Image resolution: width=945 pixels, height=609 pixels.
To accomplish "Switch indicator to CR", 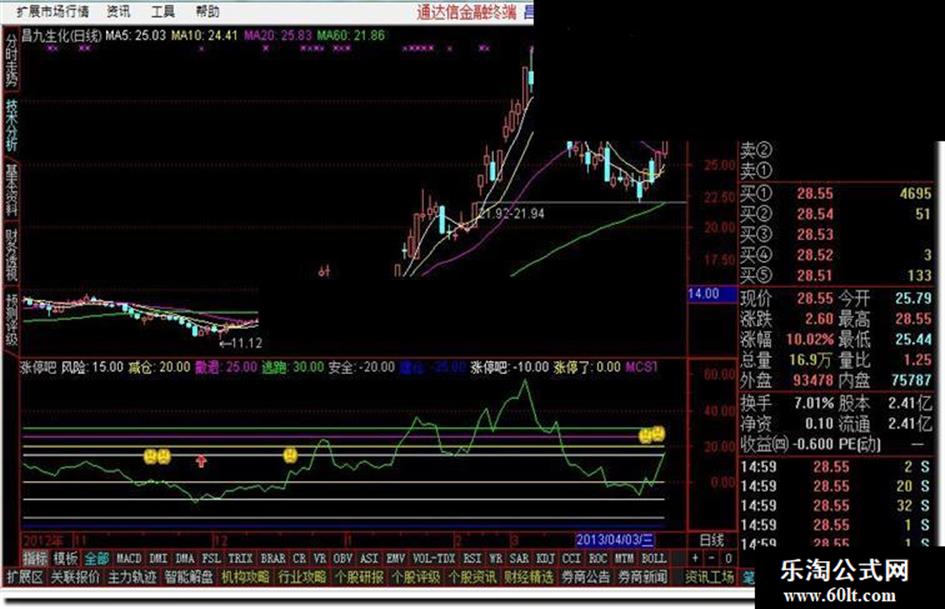I will (300, 558).
